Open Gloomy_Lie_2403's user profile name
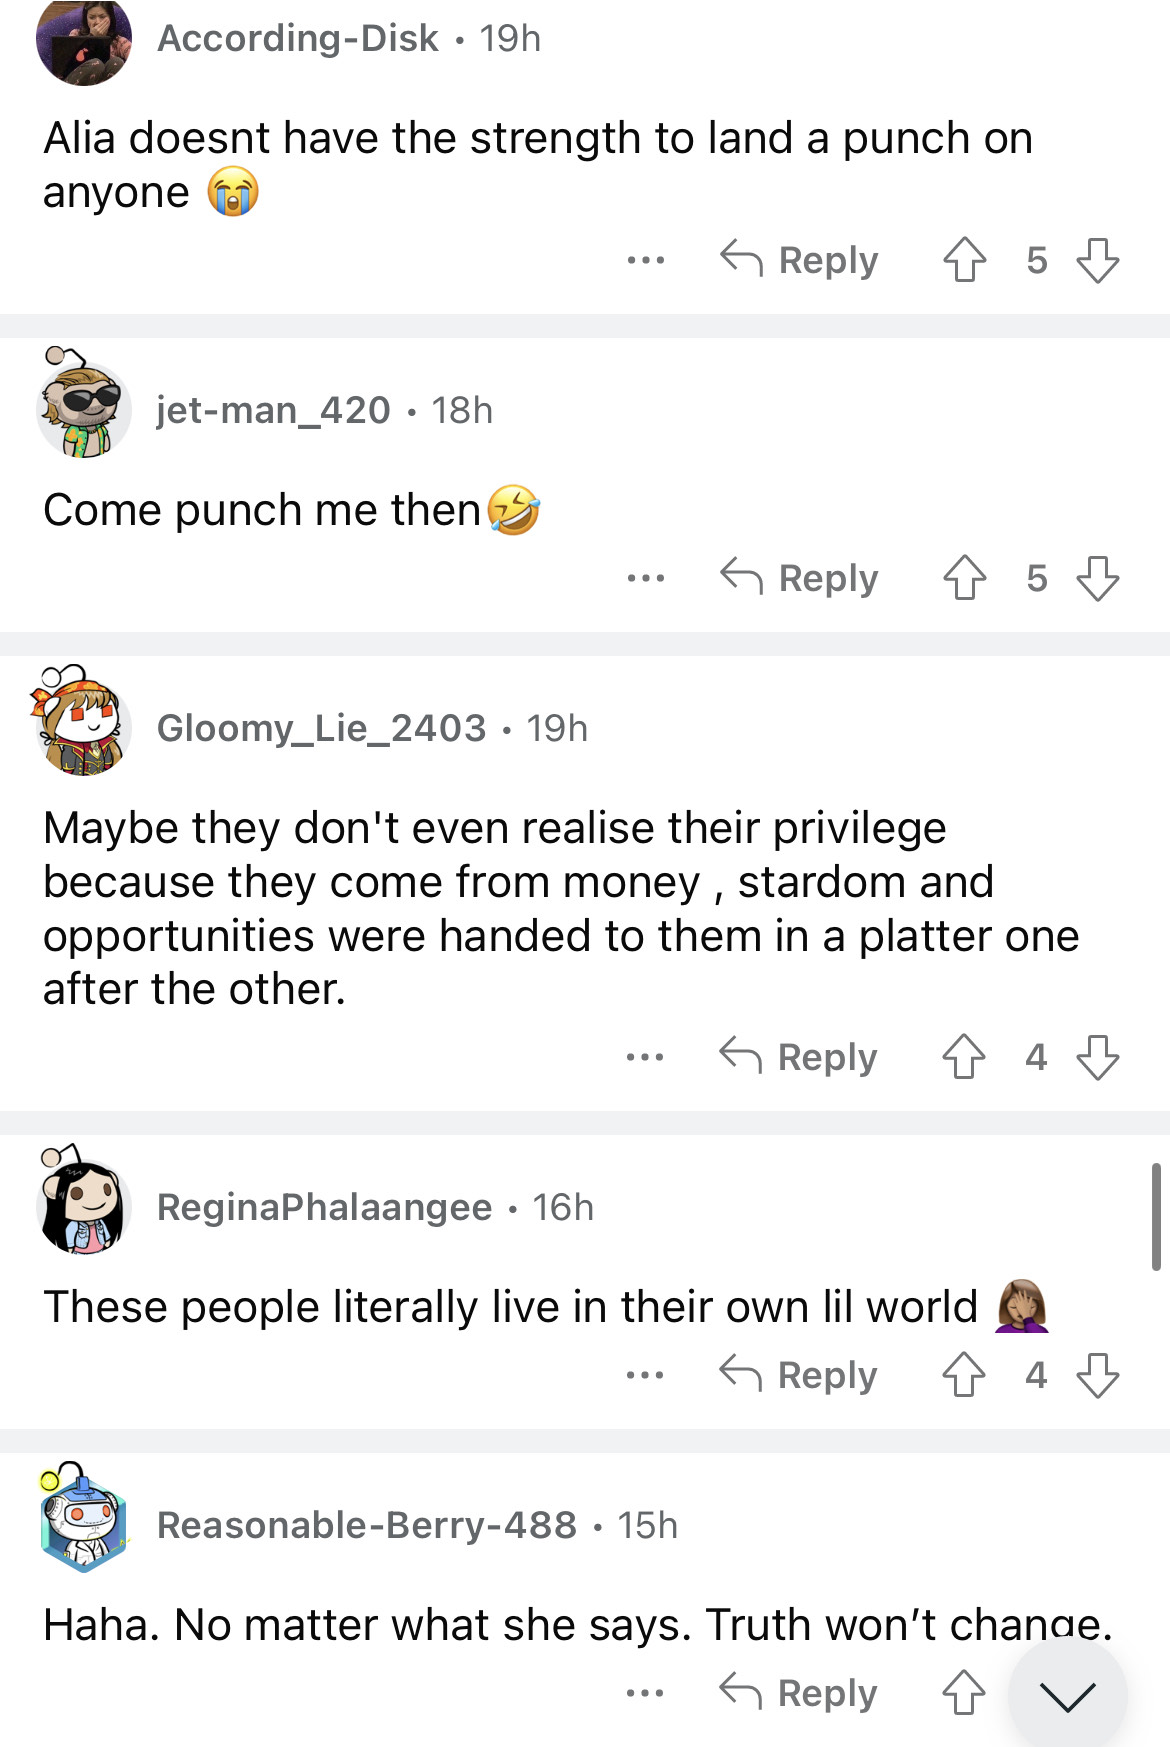 tap(321, 728)
